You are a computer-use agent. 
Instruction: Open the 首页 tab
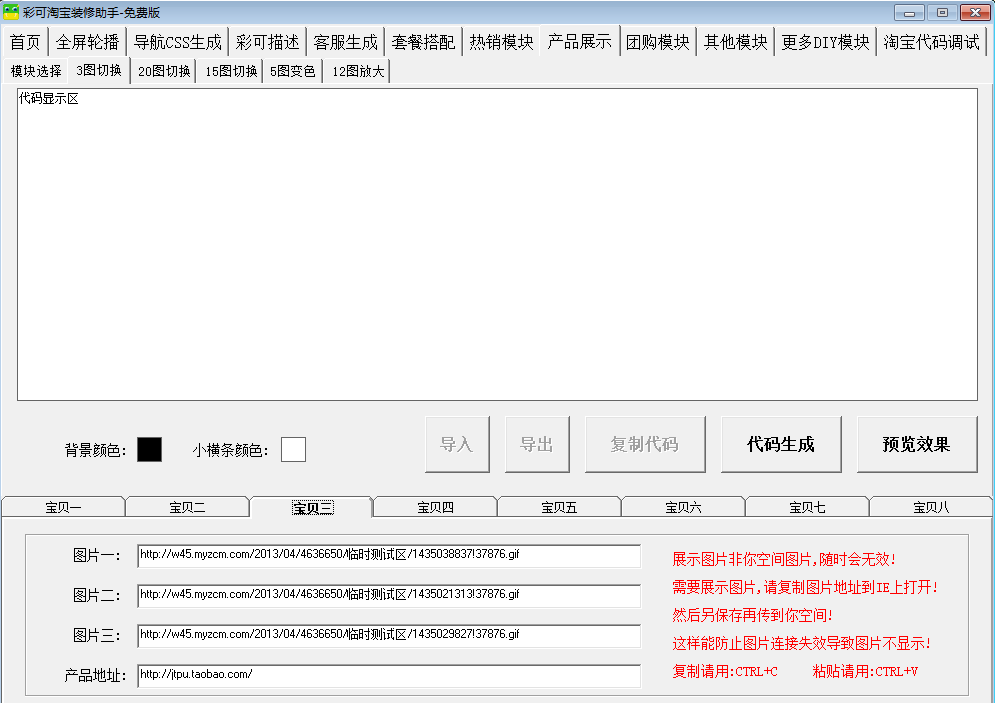click(25, 42)
